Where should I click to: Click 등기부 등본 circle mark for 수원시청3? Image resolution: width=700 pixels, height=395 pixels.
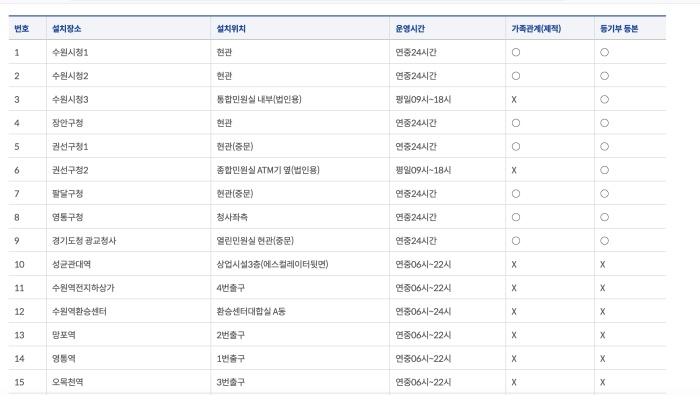pyautogui.click(x=604, y=100)
